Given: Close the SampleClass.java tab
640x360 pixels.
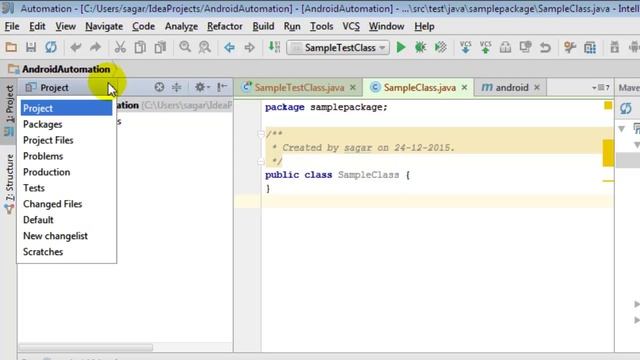Looking at the screenshot, I should coord(464,87).
